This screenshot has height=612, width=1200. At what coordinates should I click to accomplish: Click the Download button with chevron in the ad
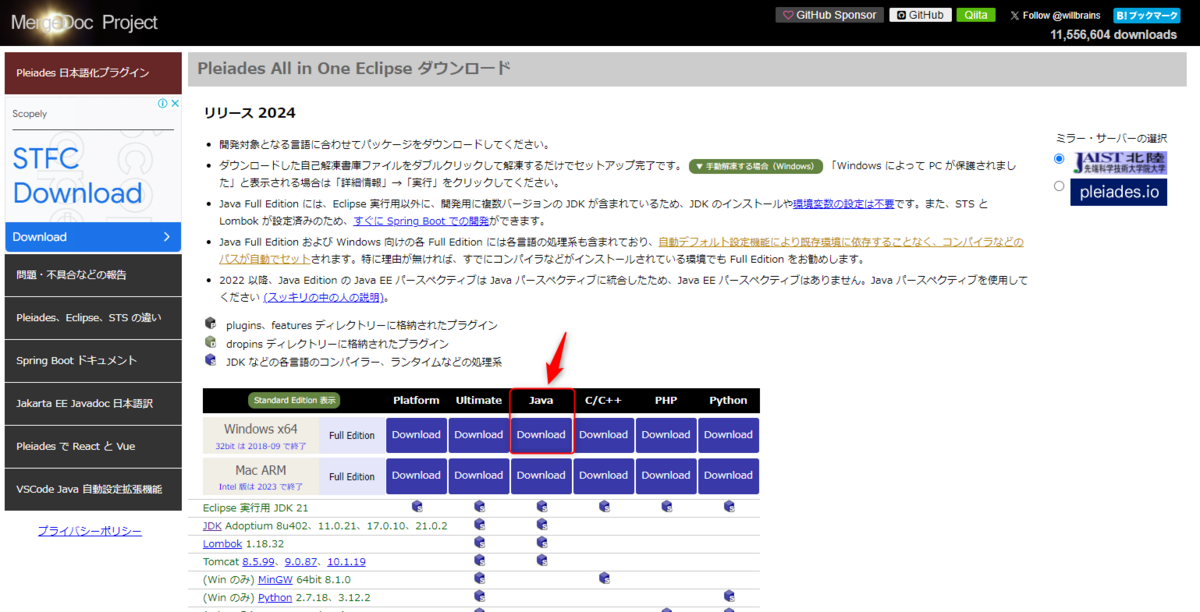(93, 237)
